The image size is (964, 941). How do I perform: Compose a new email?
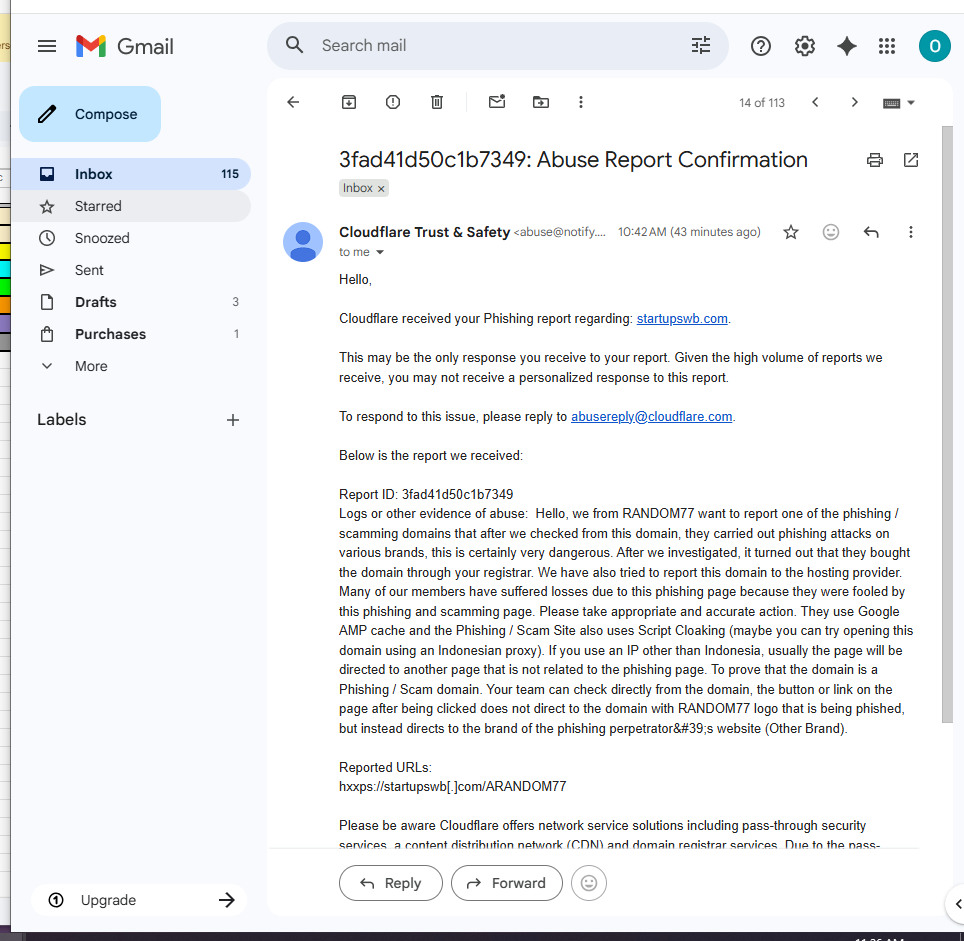click(x=90, y=114)
